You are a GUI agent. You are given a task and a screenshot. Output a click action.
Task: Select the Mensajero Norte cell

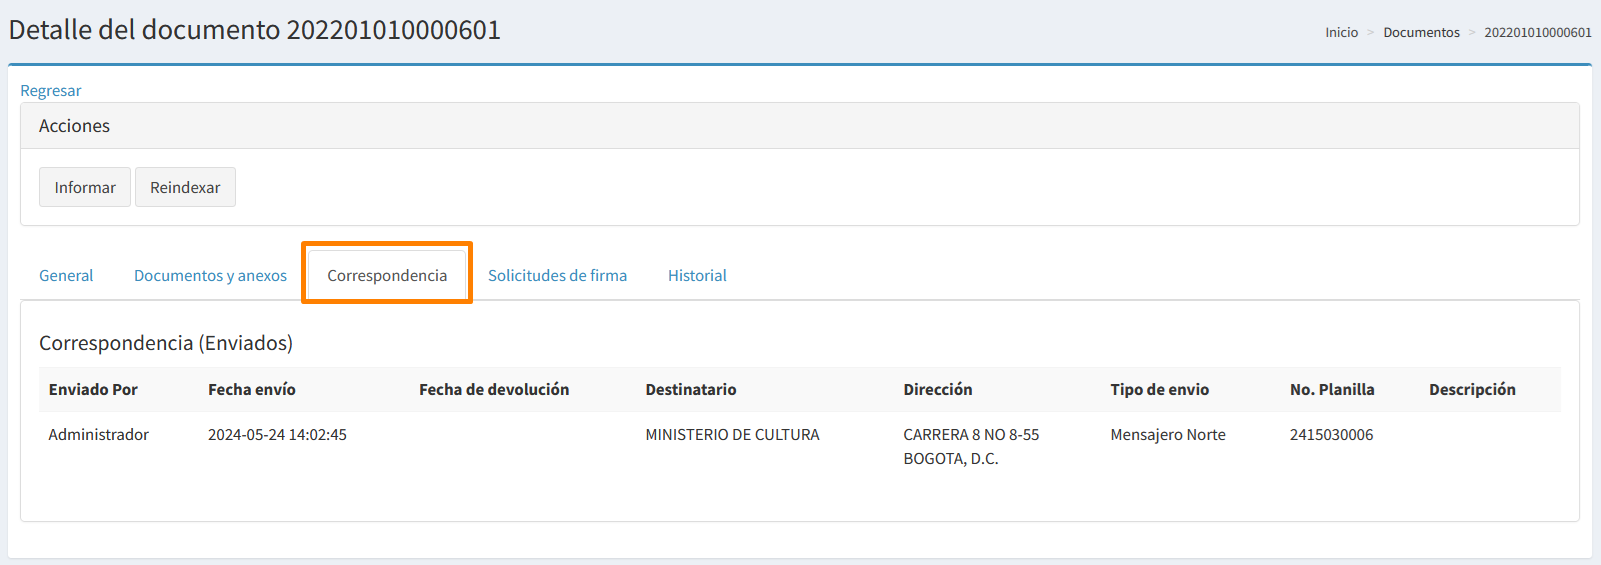click(1168, 434)
